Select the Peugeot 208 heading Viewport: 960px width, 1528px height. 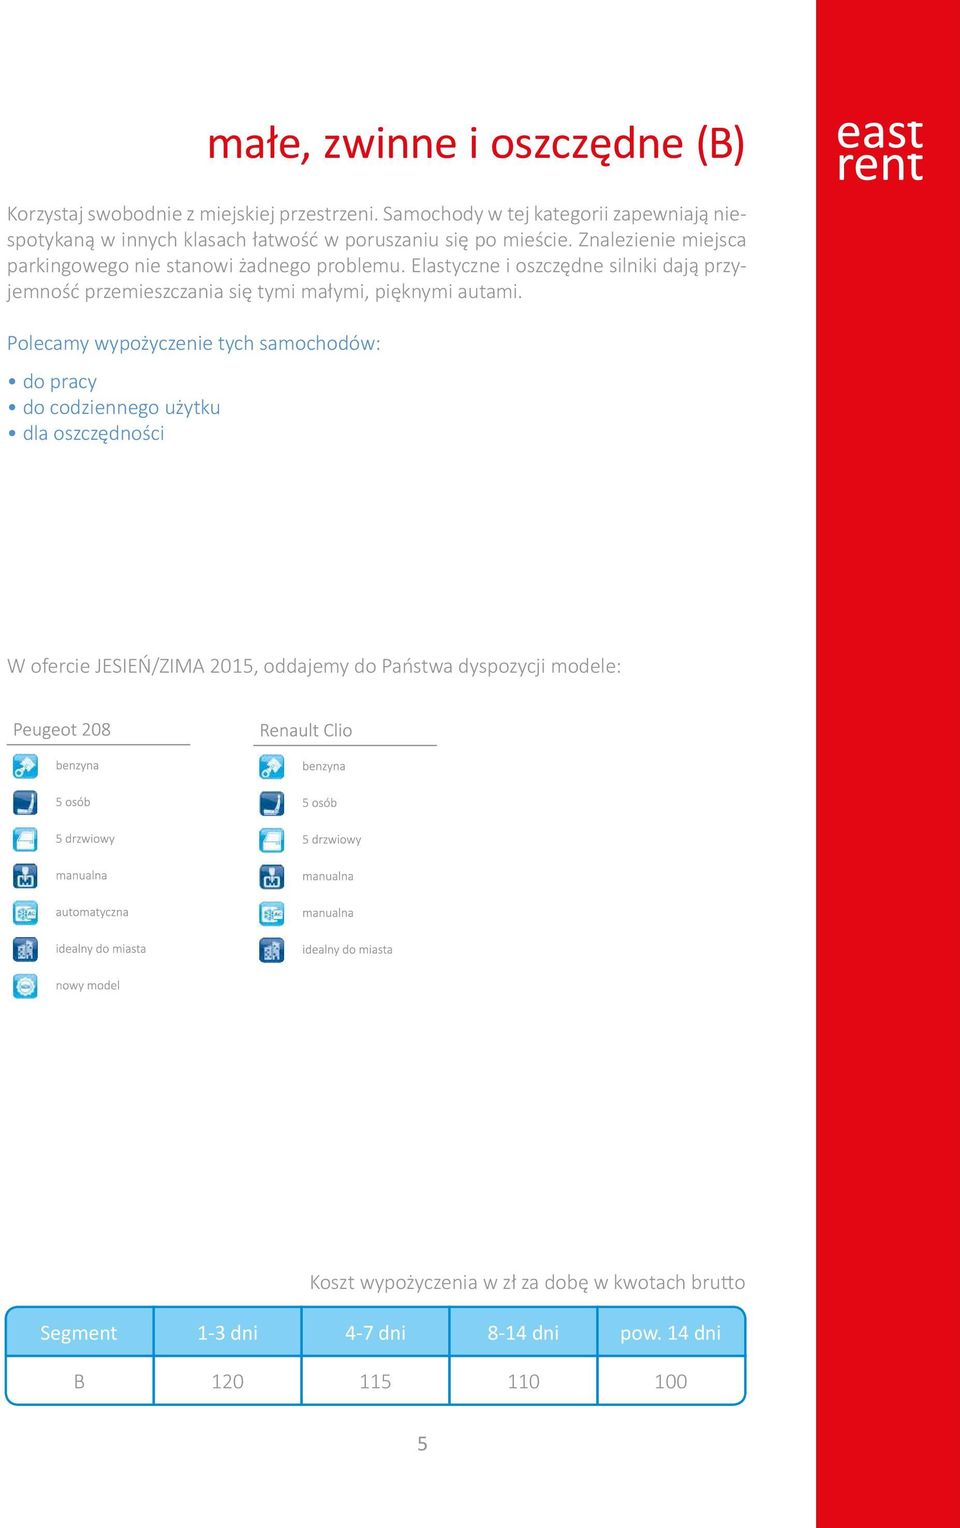[x=62, y=730]
